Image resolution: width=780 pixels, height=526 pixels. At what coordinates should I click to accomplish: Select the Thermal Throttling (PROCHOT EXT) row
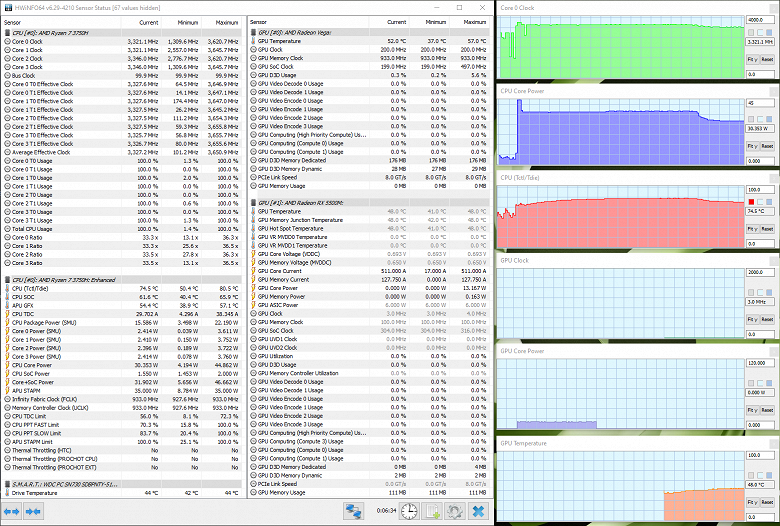(x=121, y=467)
